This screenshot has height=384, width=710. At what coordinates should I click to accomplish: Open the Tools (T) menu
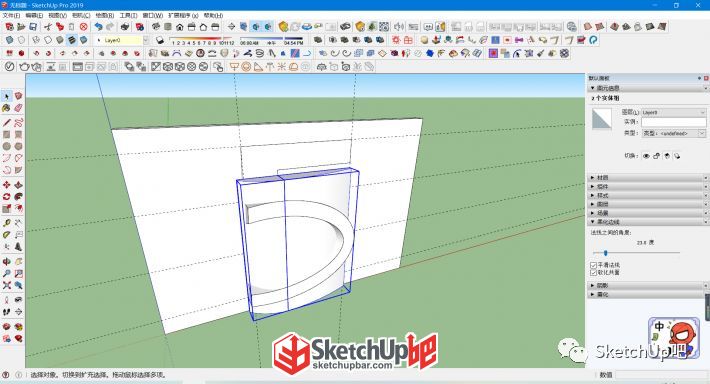click(128, 15)
